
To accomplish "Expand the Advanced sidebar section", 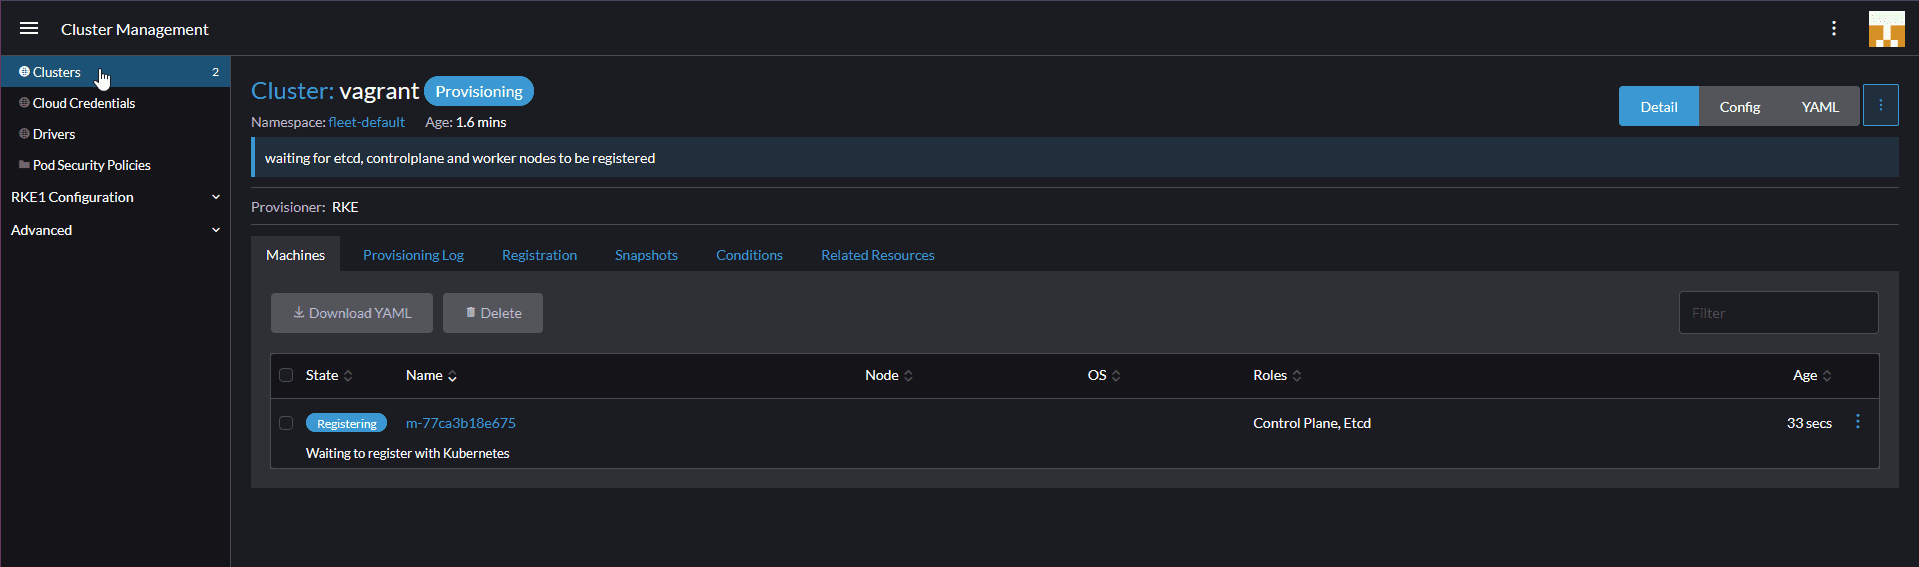I will point(215,230).
